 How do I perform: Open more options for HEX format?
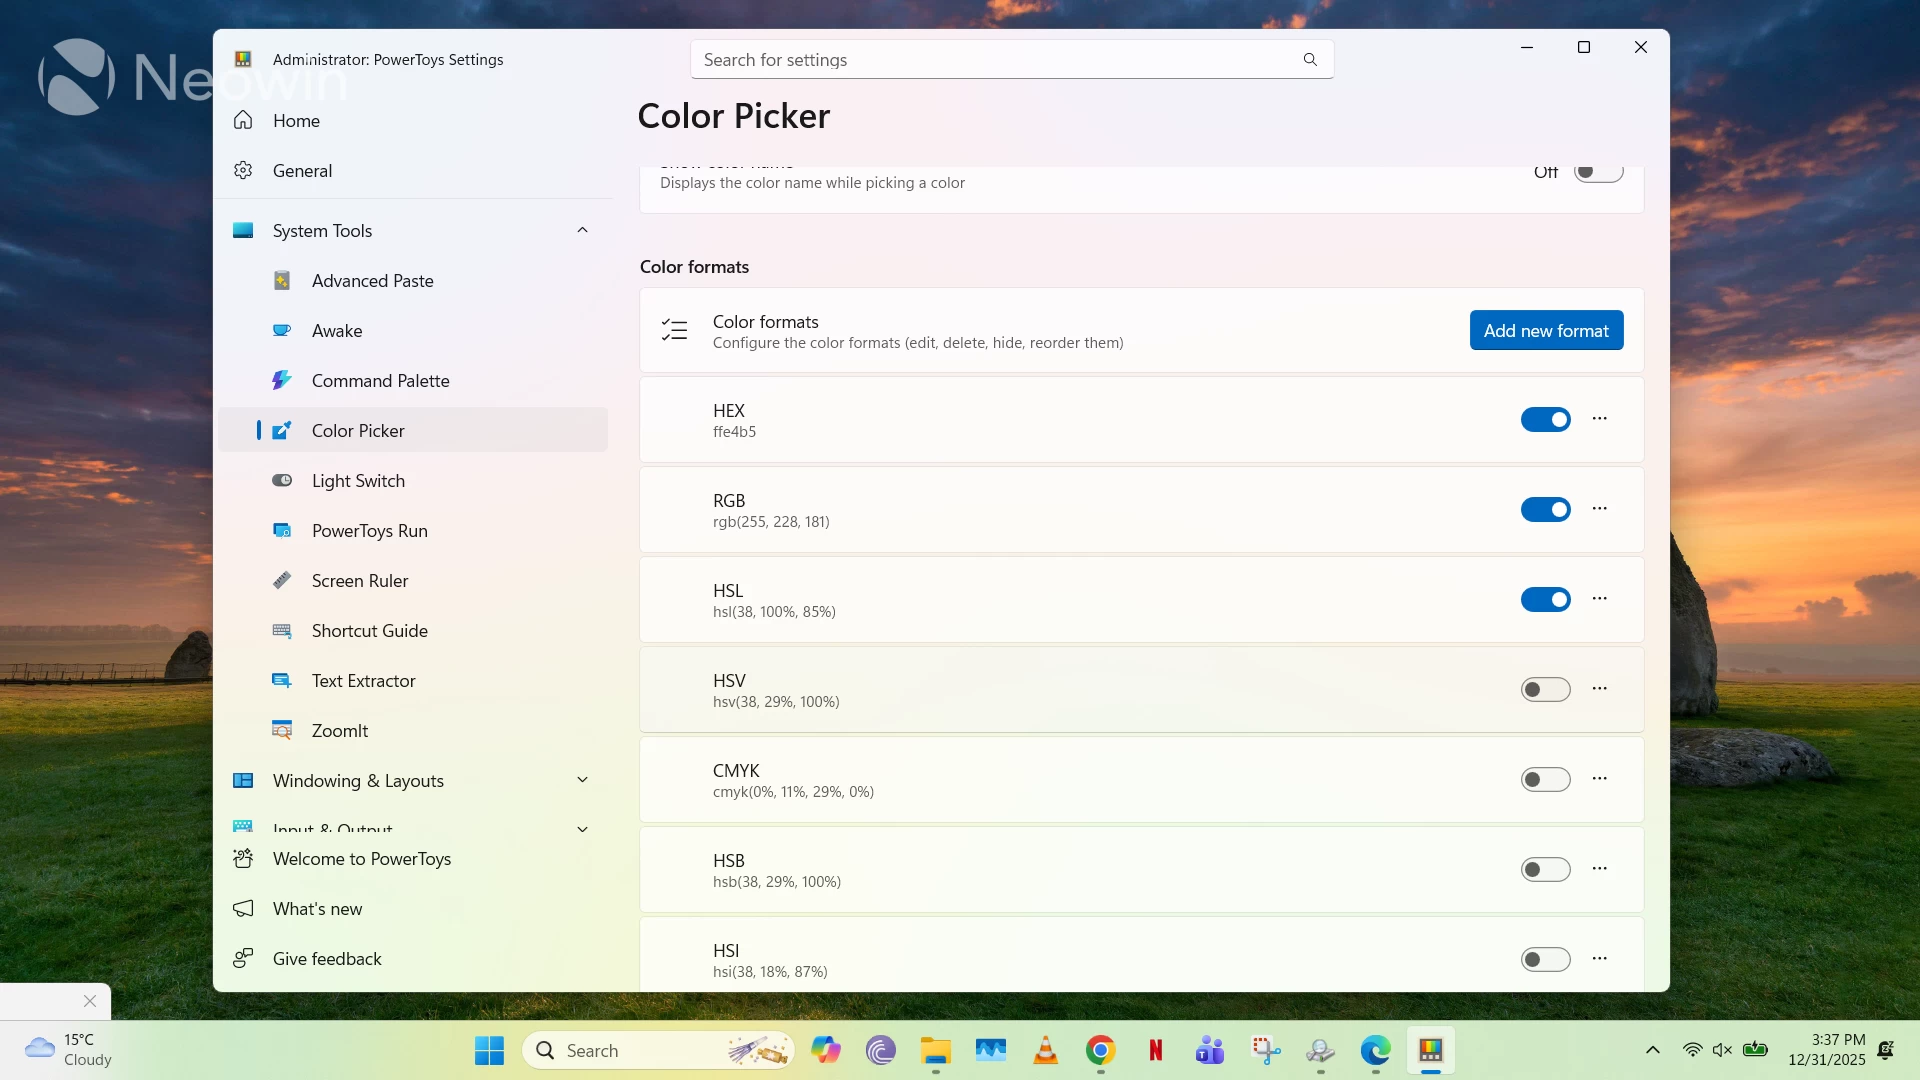[1600, 419]
